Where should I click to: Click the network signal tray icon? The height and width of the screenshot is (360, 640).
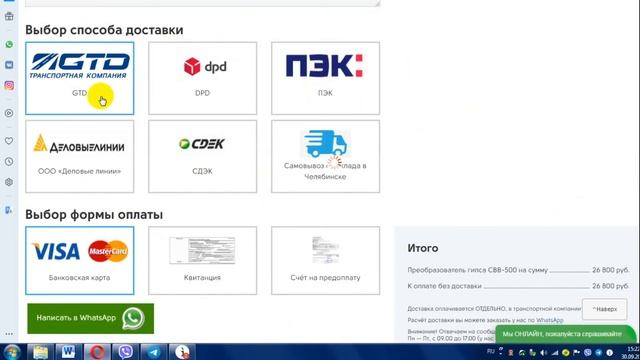(x=554, y=353)
